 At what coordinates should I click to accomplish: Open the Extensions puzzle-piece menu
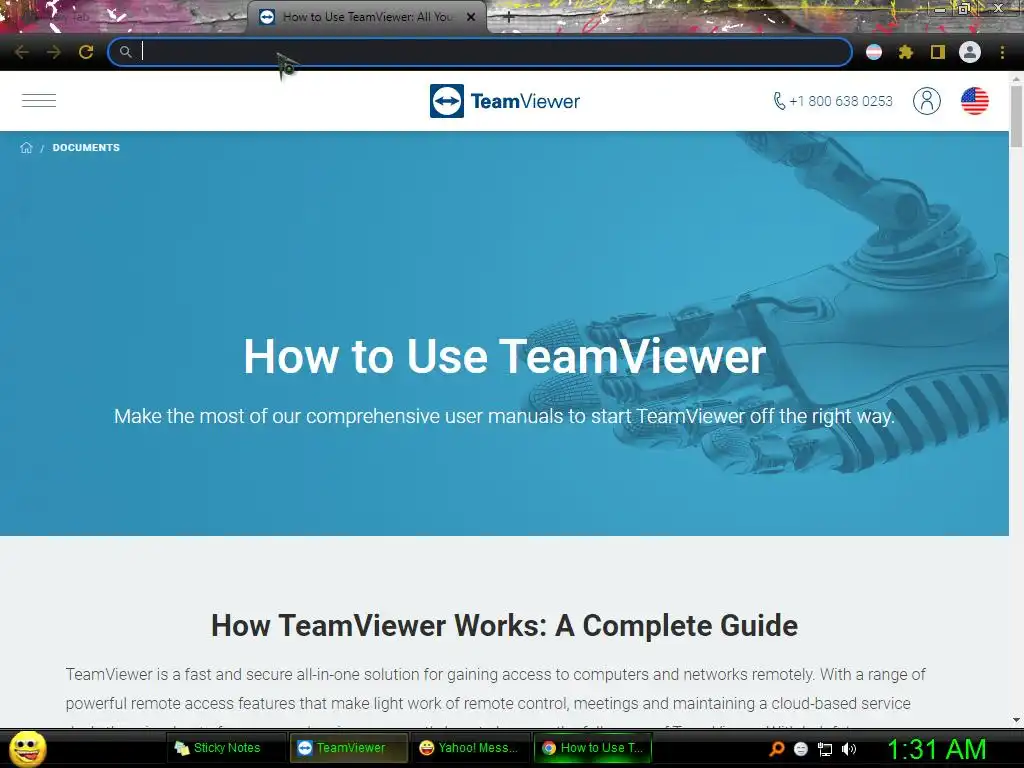[906, 52]
